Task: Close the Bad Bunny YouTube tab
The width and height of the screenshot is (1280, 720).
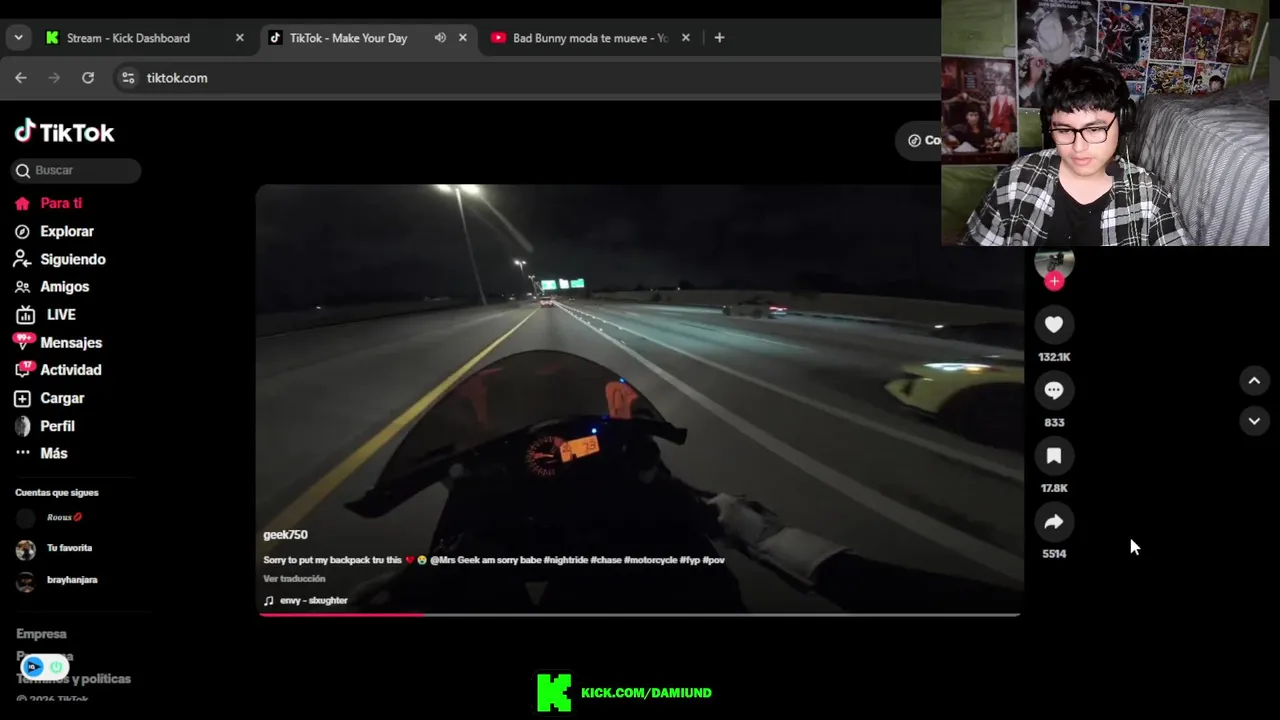Action: 685,38
